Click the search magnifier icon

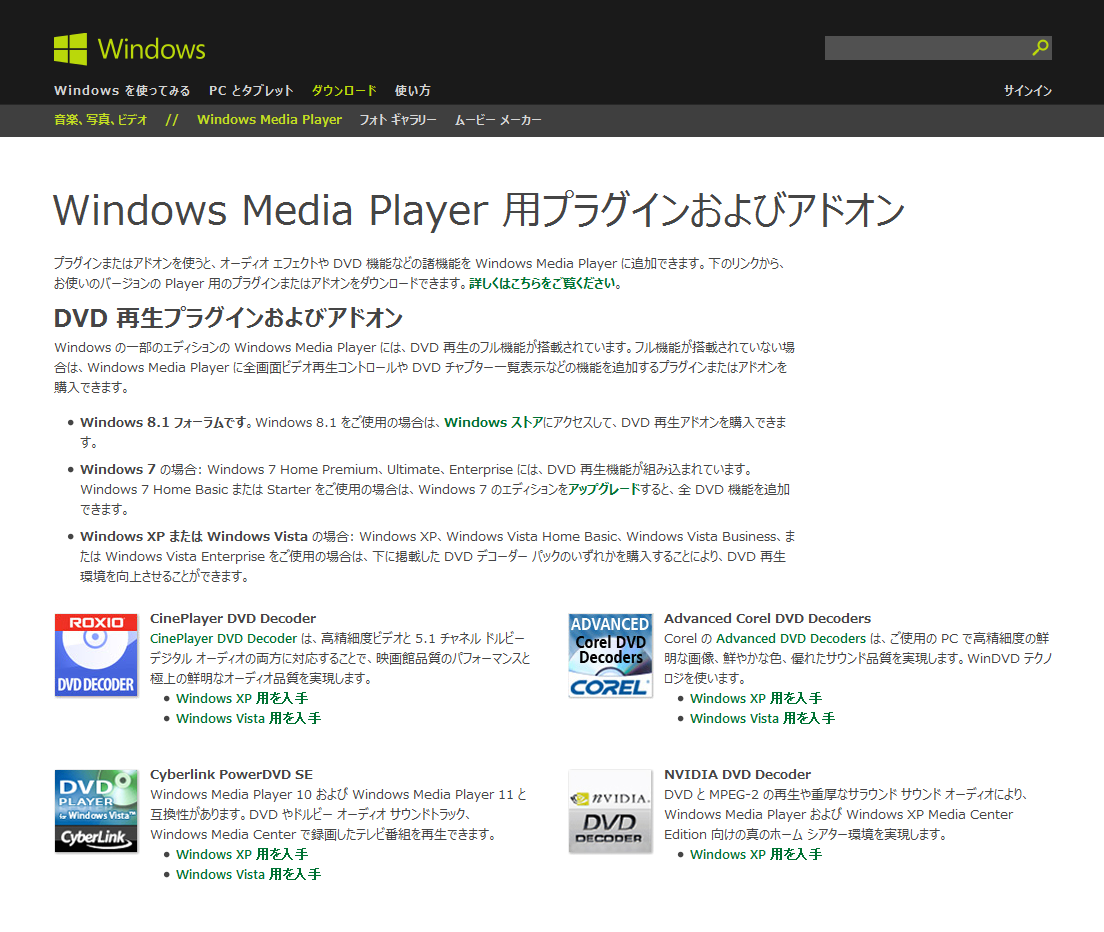pos(1041,48)
